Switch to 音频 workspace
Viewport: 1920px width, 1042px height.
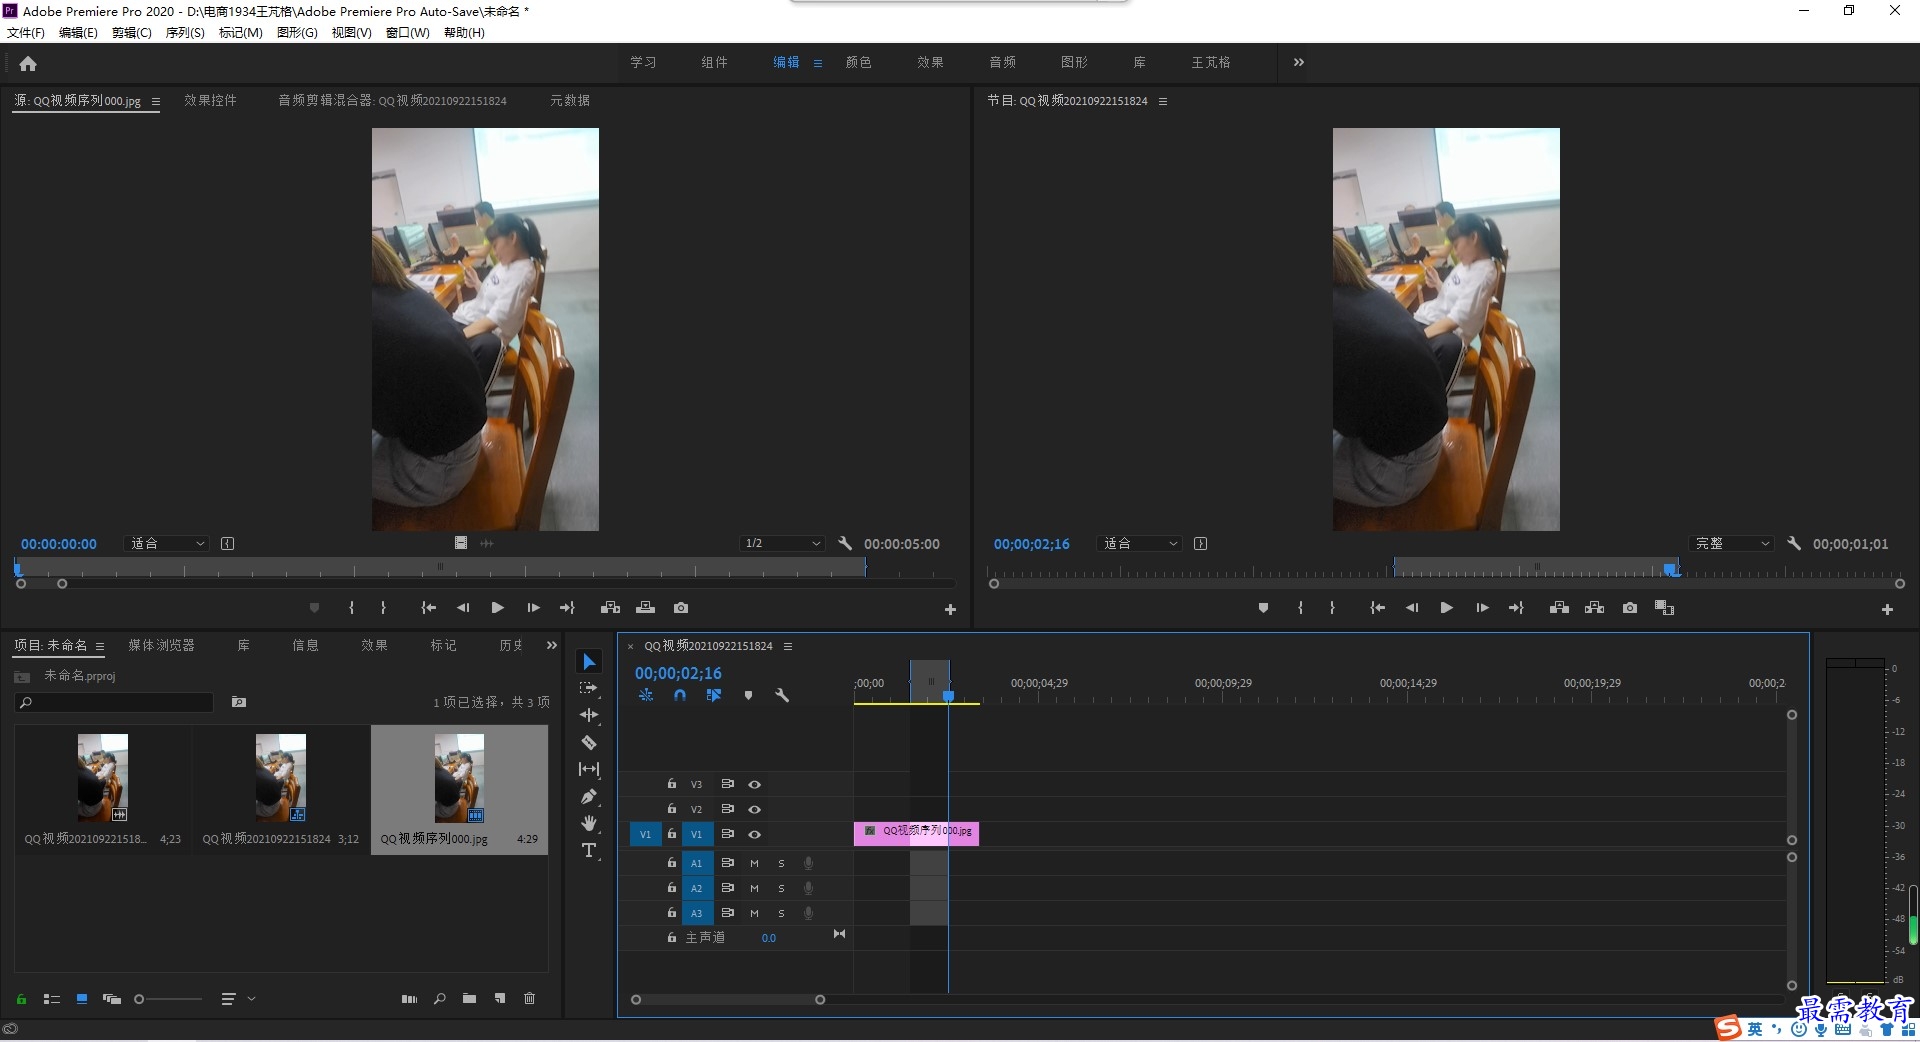point(1002,62)
